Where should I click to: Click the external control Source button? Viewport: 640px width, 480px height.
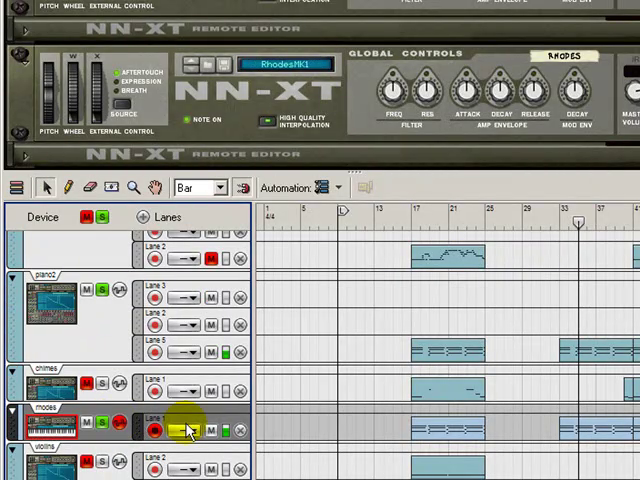point(122,104)
